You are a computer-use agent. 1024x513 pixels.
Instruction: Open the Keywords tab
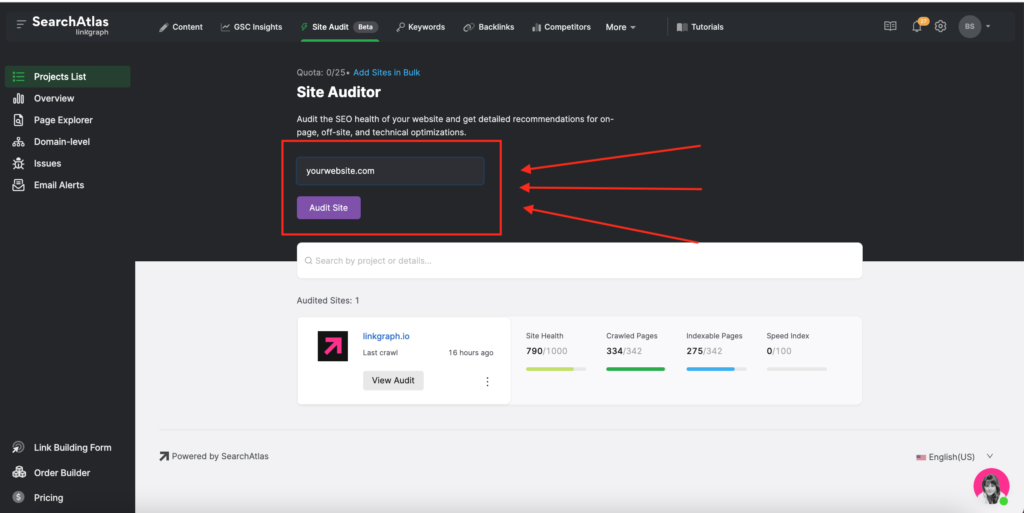tap(420, 27)
